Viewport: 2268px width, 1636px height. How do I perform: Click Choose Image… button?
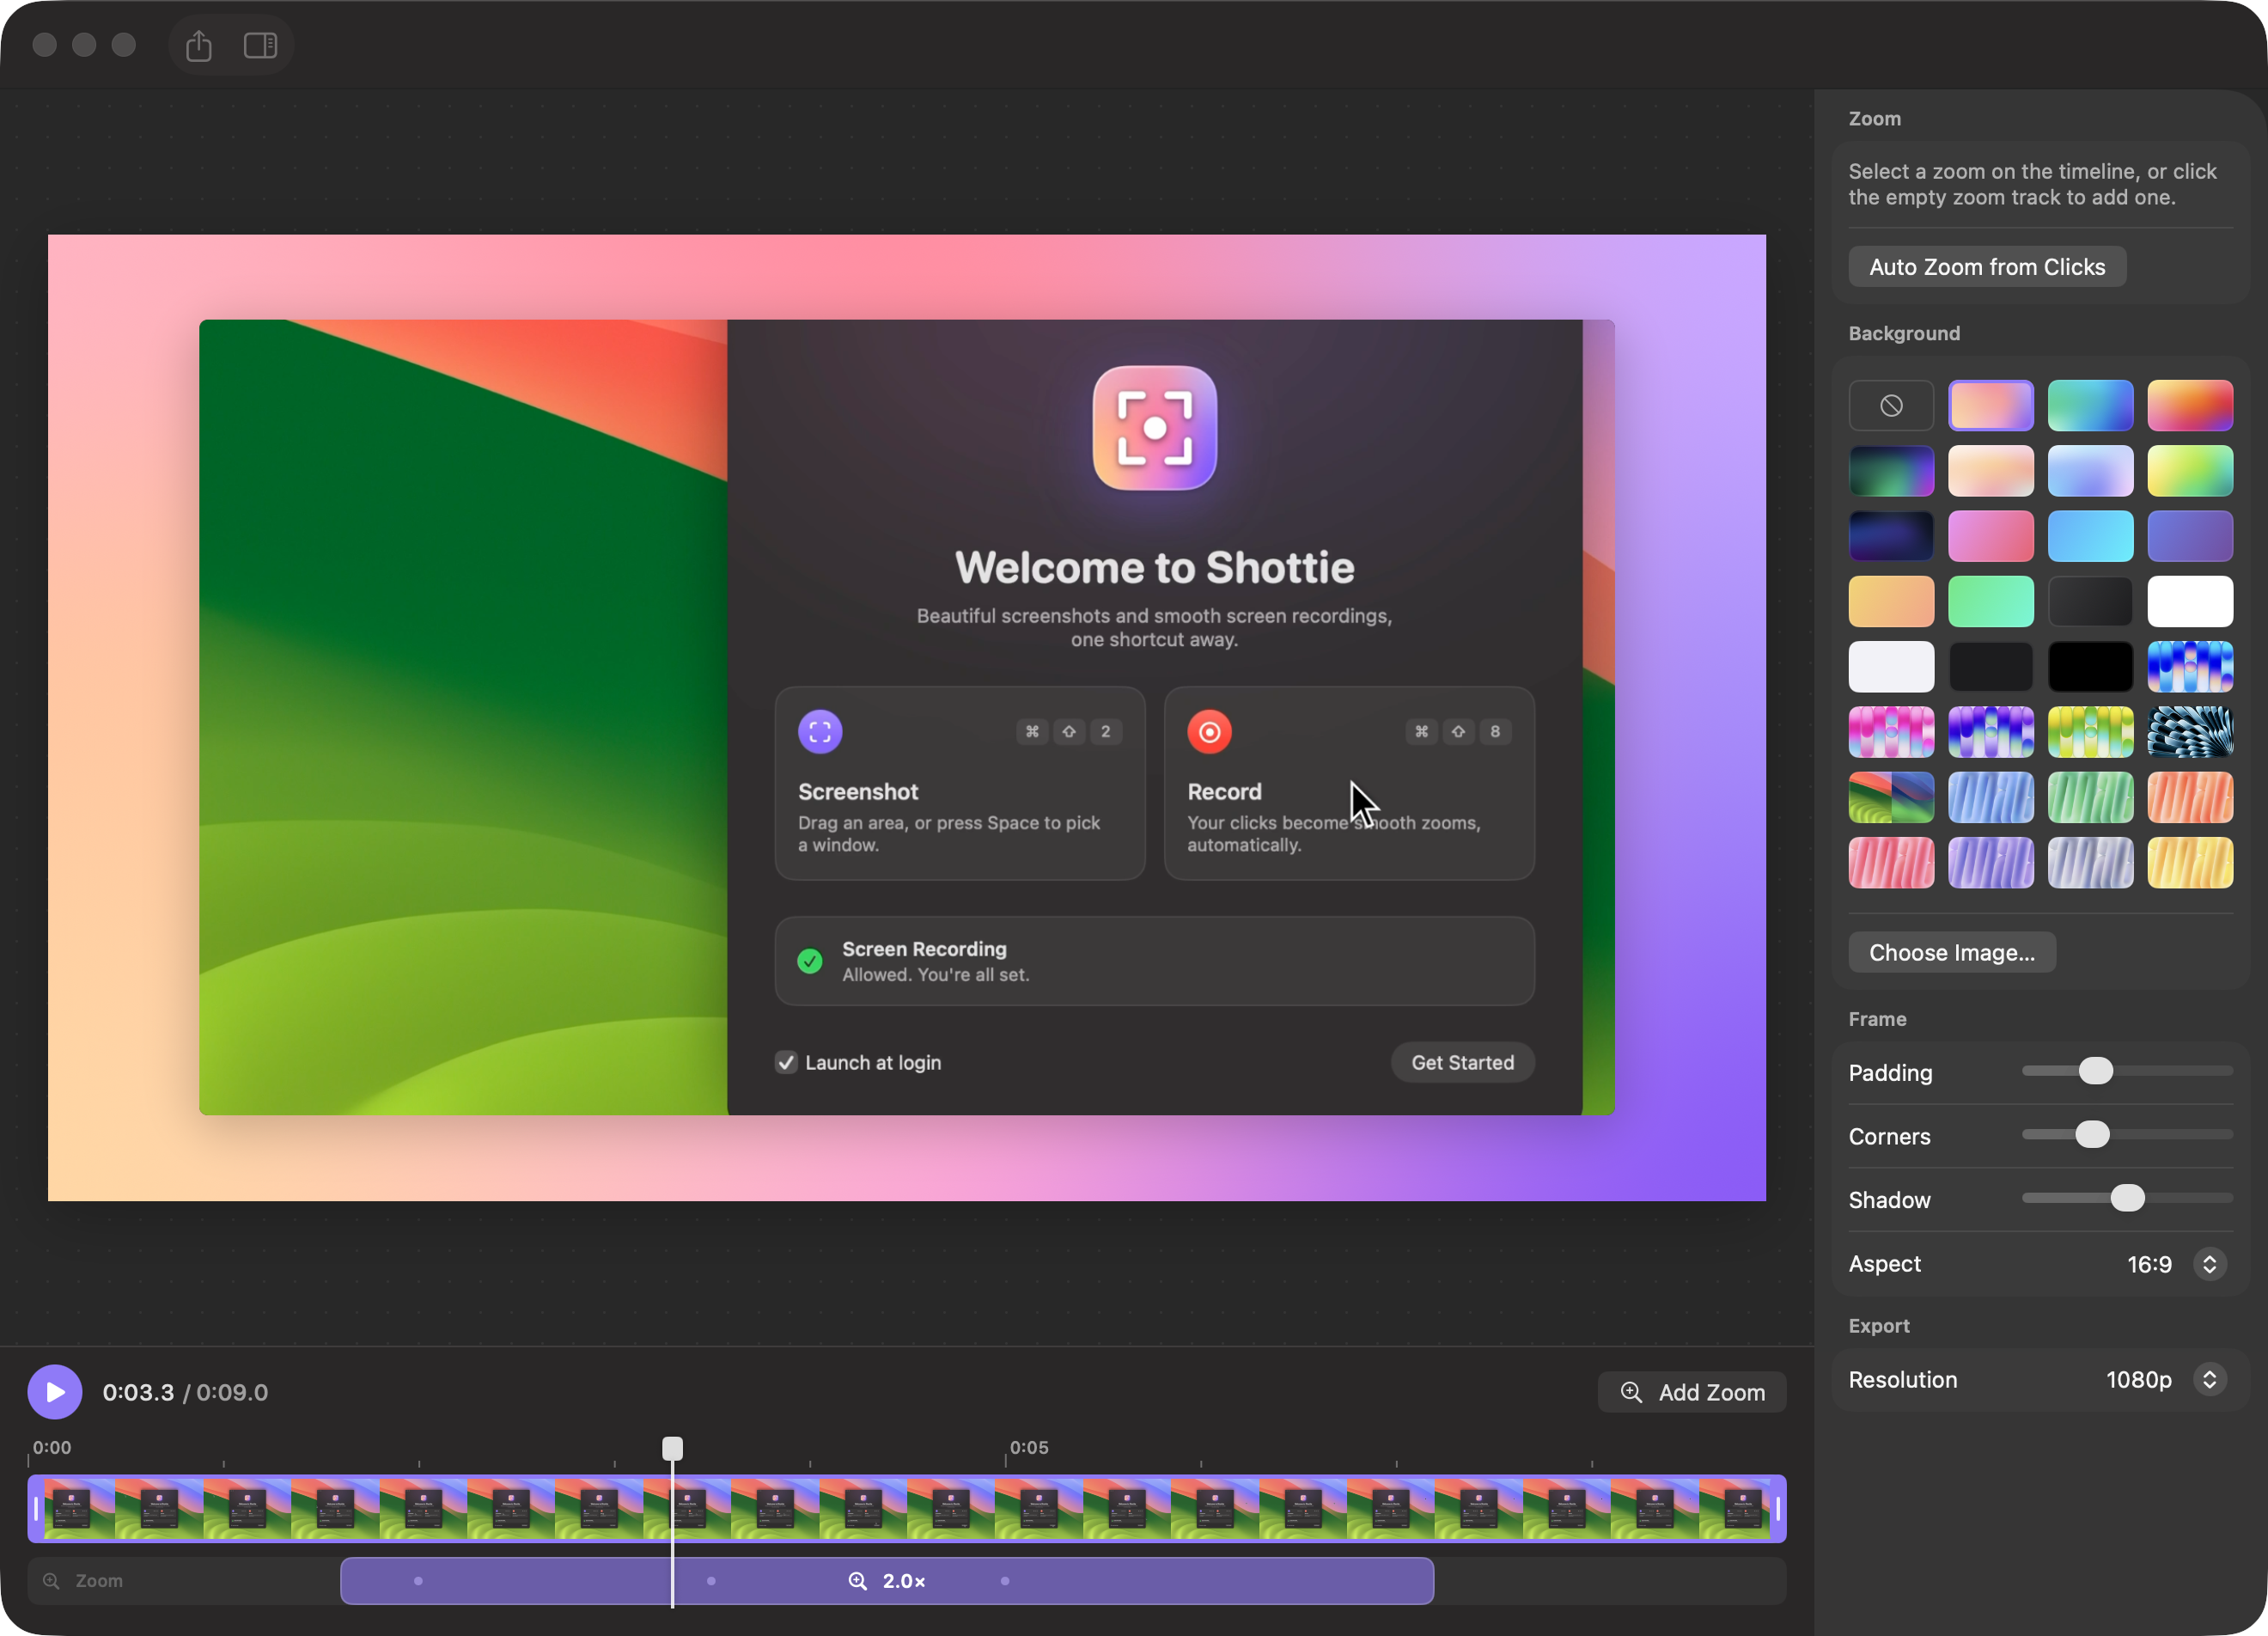coord(1952,952)
